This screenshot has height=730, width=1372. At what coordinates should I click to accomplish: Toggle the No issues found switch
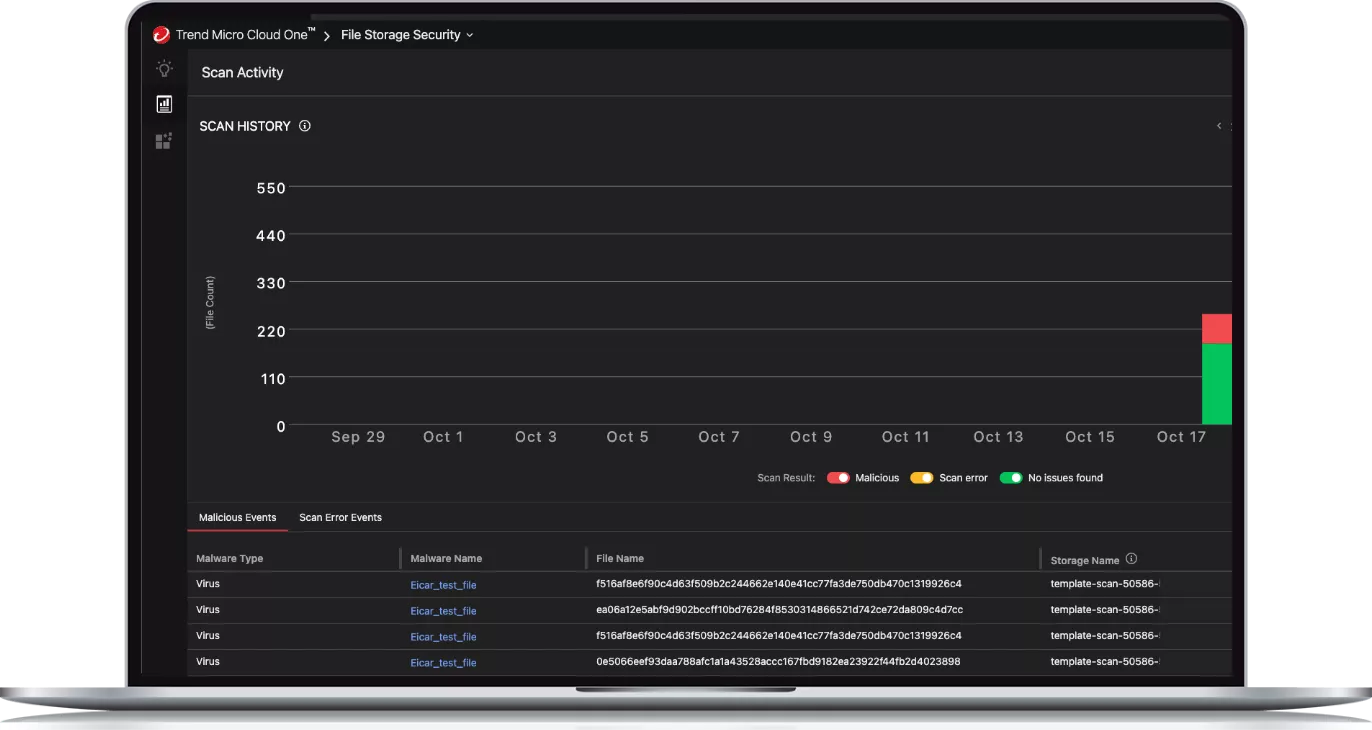pos(1011,478)
